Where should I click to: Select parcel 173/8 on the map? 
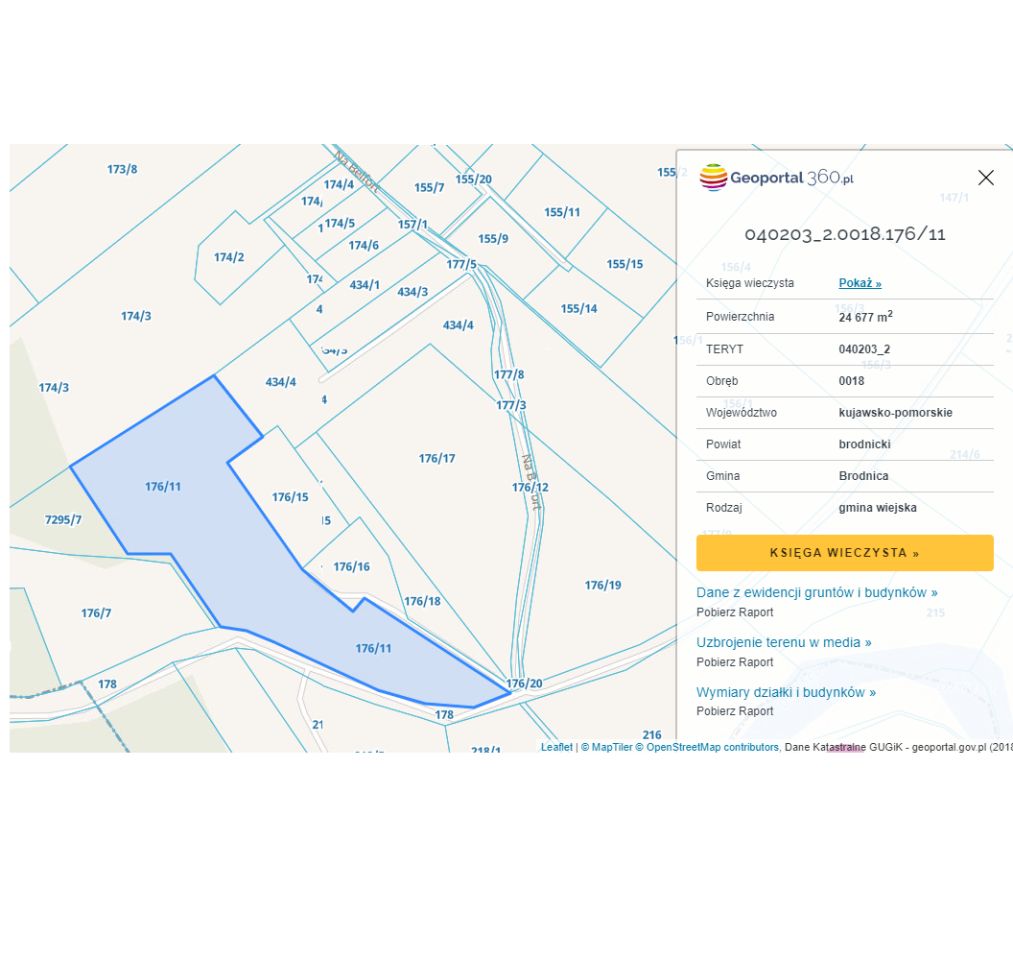tap(121, 169)
